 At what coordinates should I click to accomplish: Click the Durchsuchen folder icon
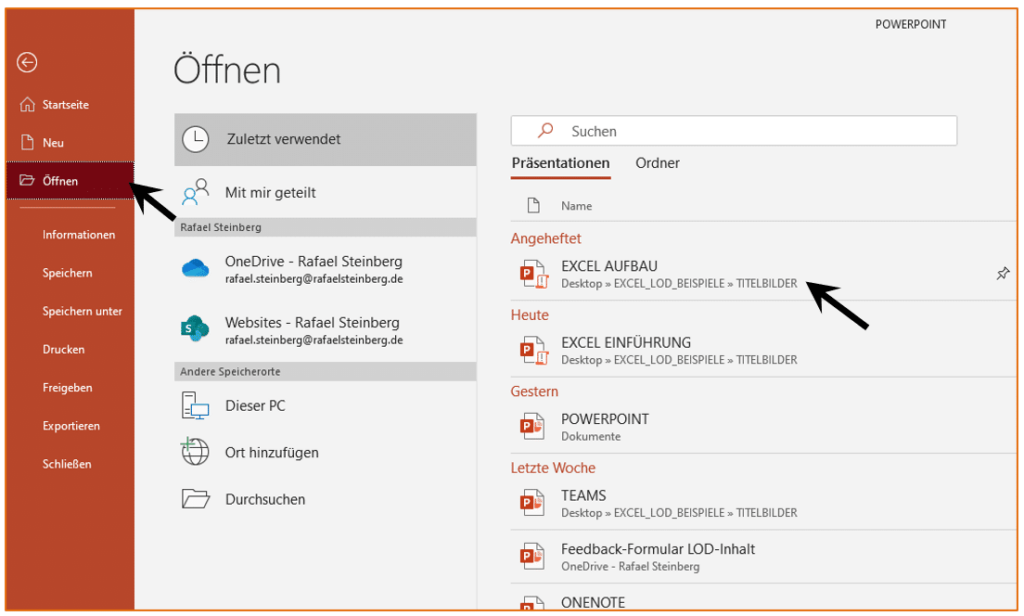(x=195, y=499)
